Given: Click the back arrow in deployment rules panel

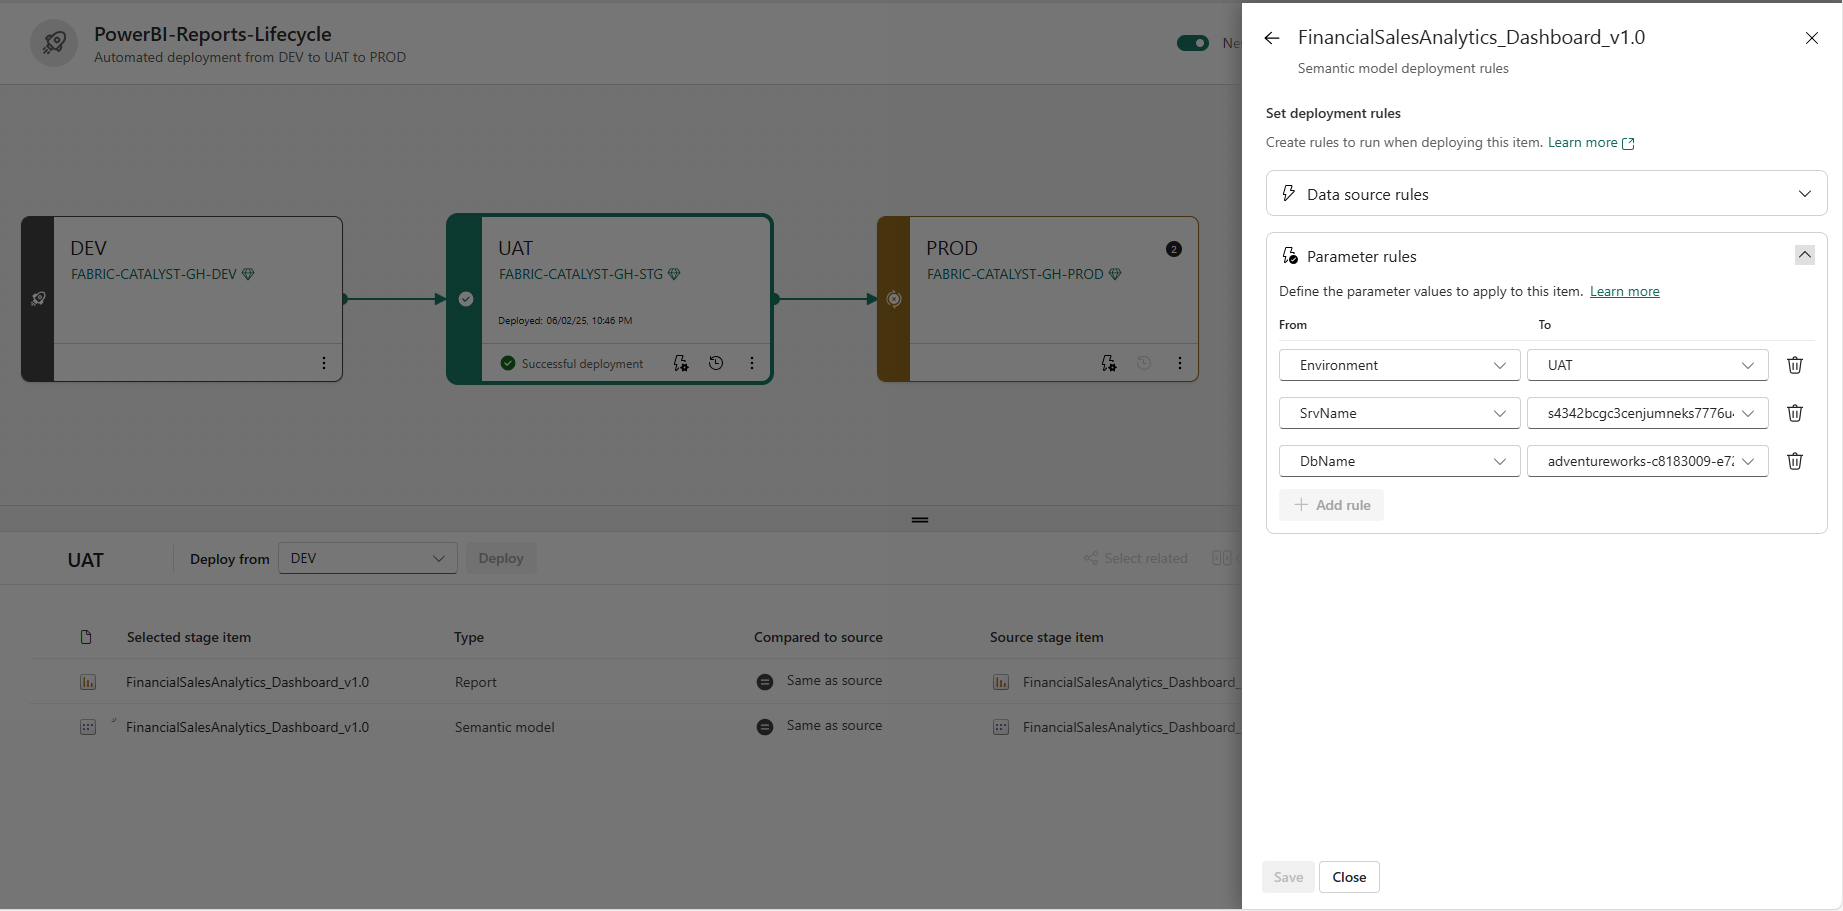Looking at the screenshot, I should [1272, 38].
